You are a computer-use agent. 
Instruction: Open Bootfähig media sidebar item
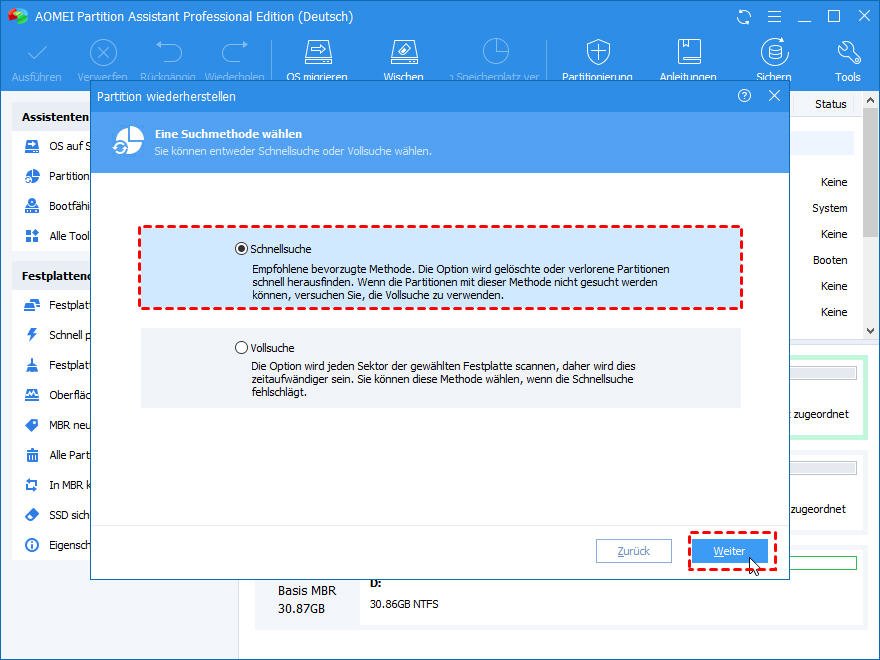56,206
